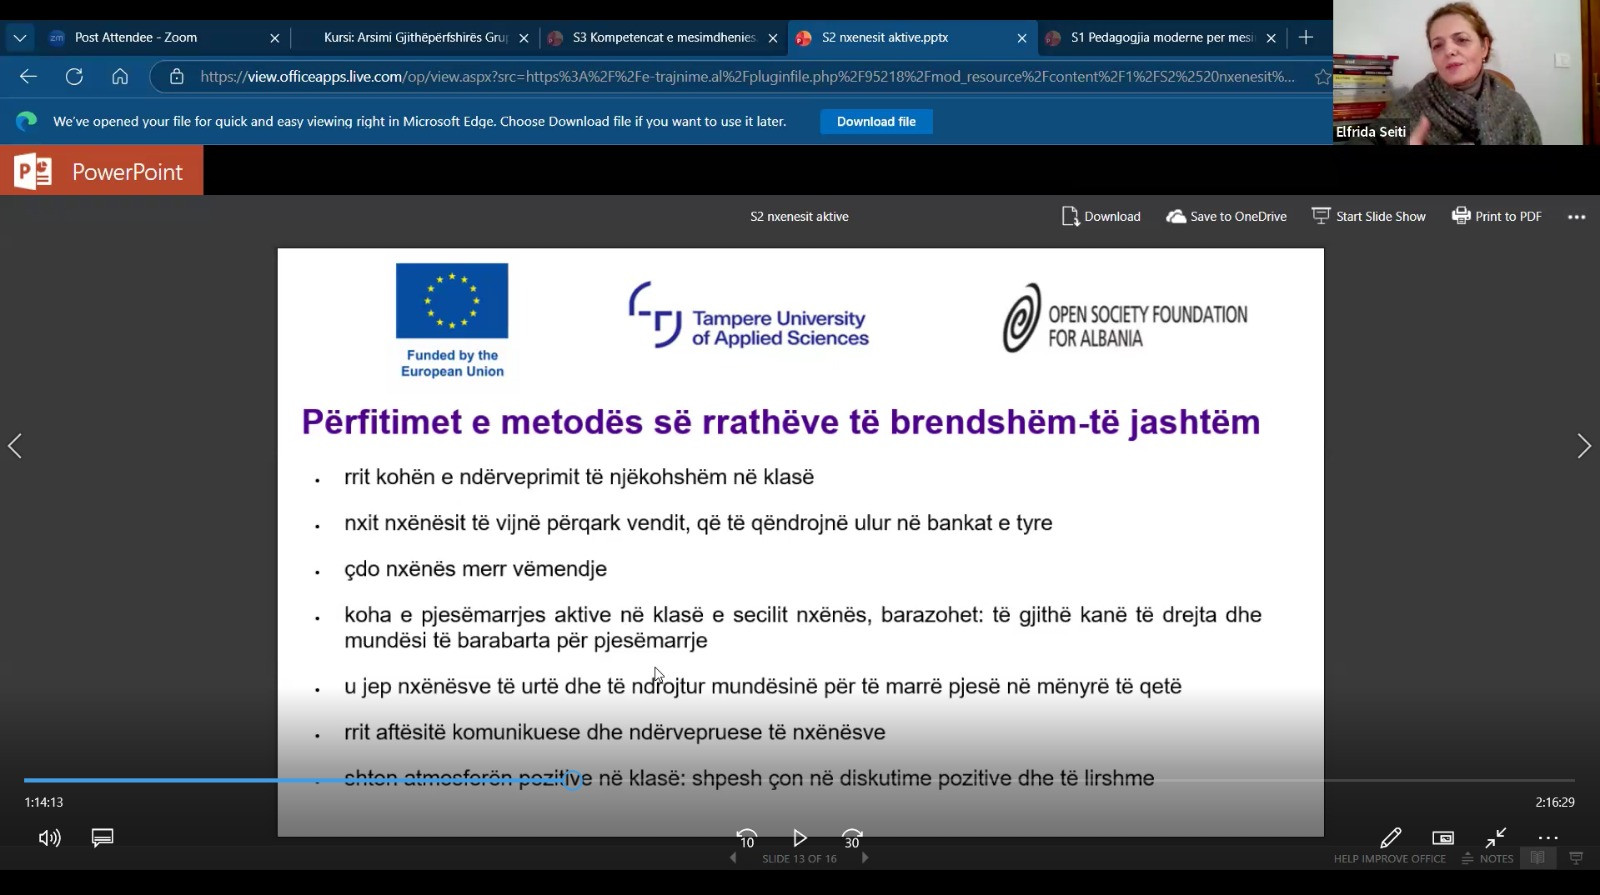Open a new browser tab
Screen dimensions: 1600x895
(x=1306, y=38)
